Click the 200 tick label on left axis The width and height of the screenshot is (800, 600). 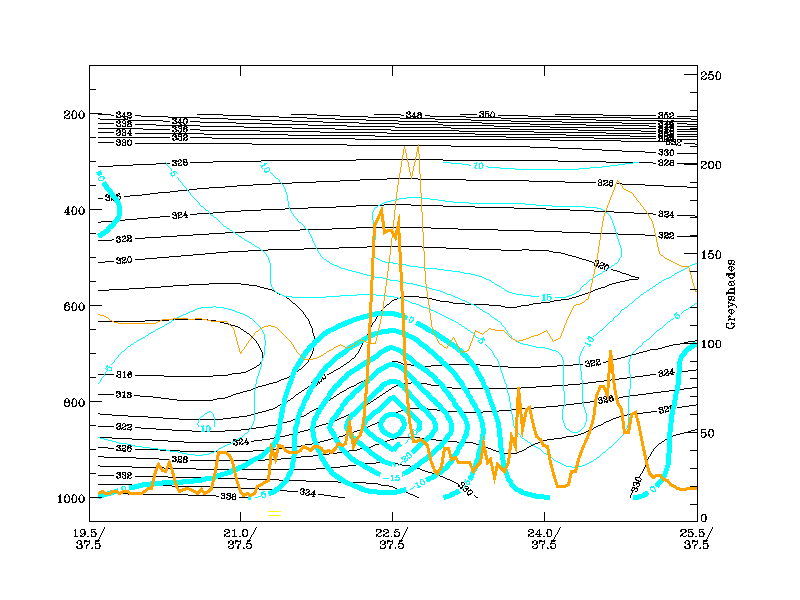(73, 114)
